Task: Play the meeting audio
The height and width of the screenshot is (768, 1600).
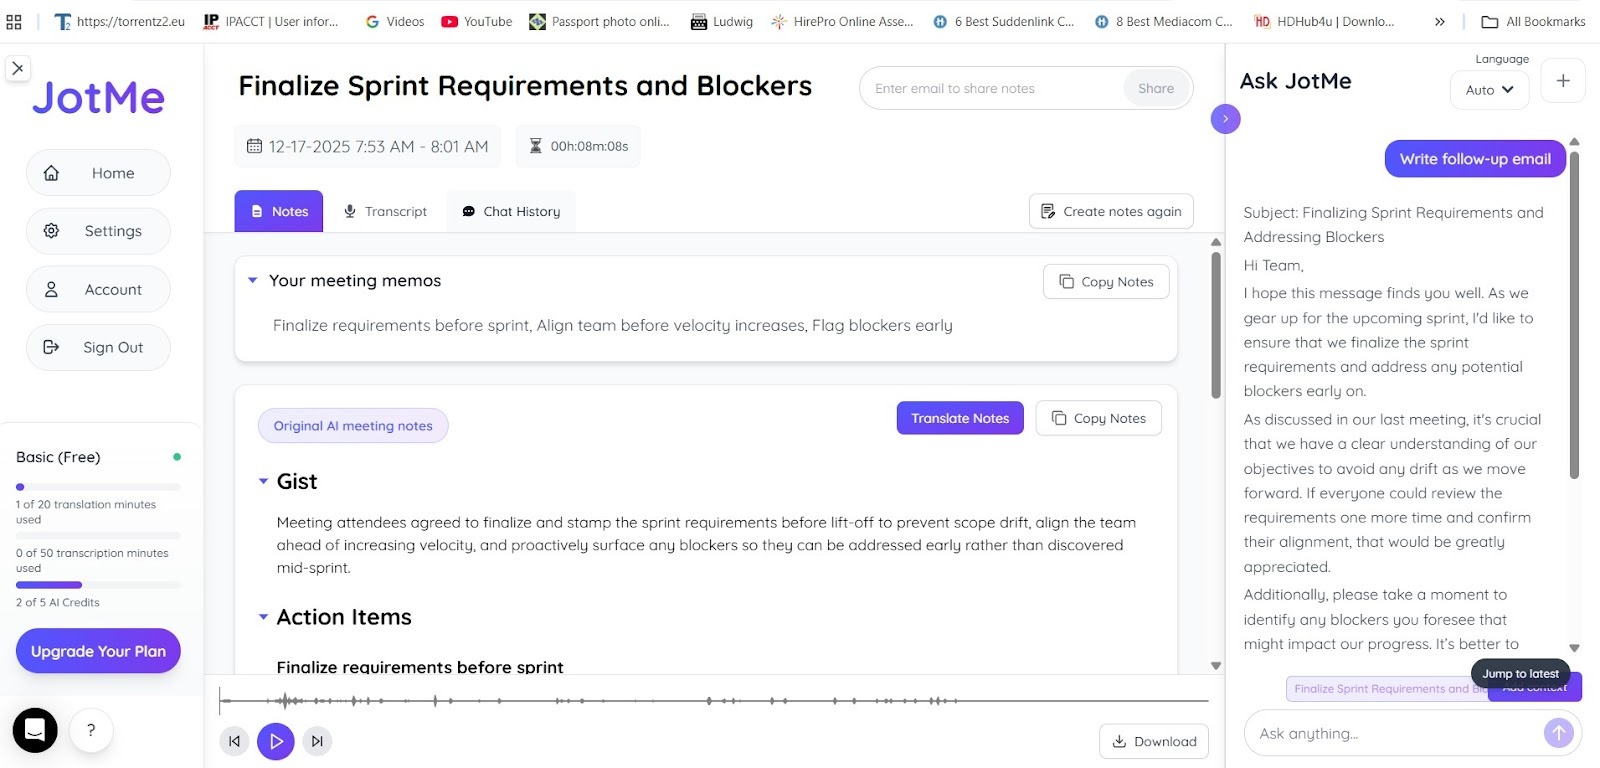Action: coord(276,741)
